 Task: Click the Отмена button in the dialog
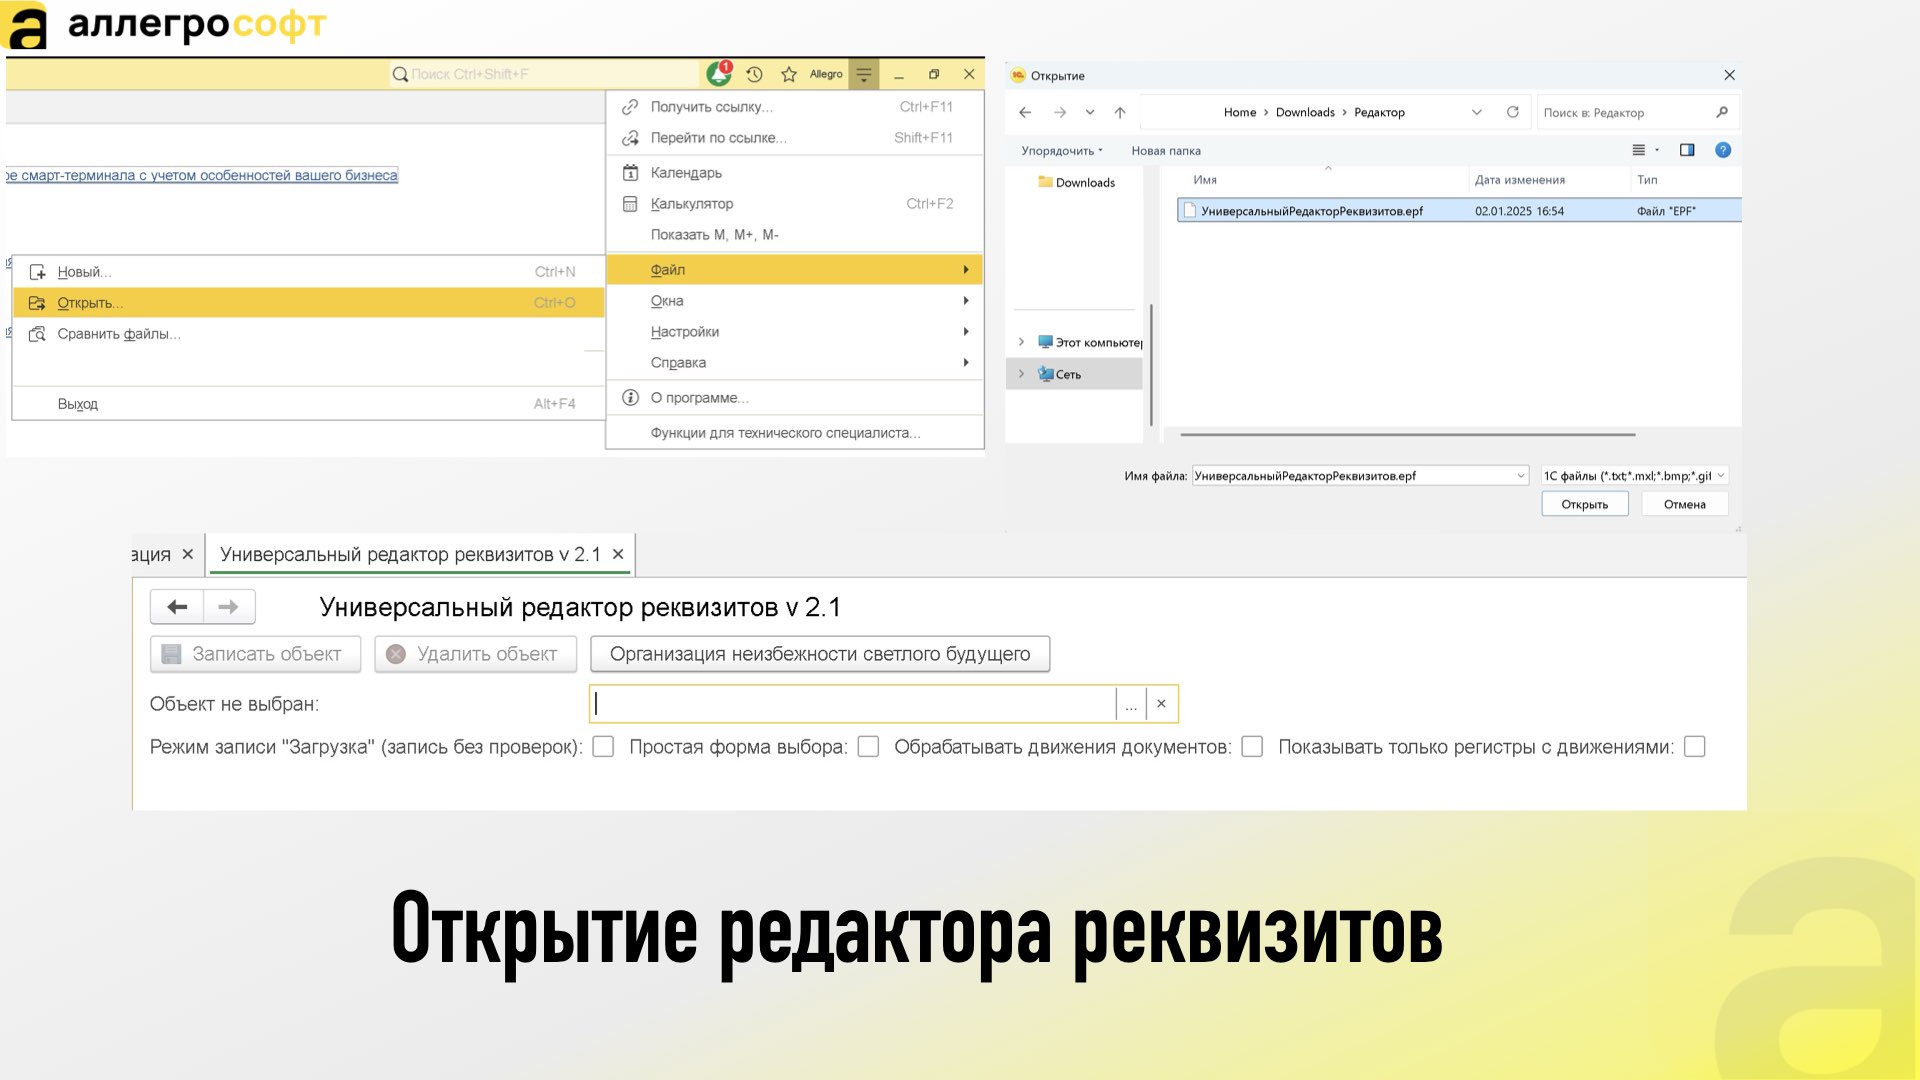pyautogui.click(x=1685, y=505)
